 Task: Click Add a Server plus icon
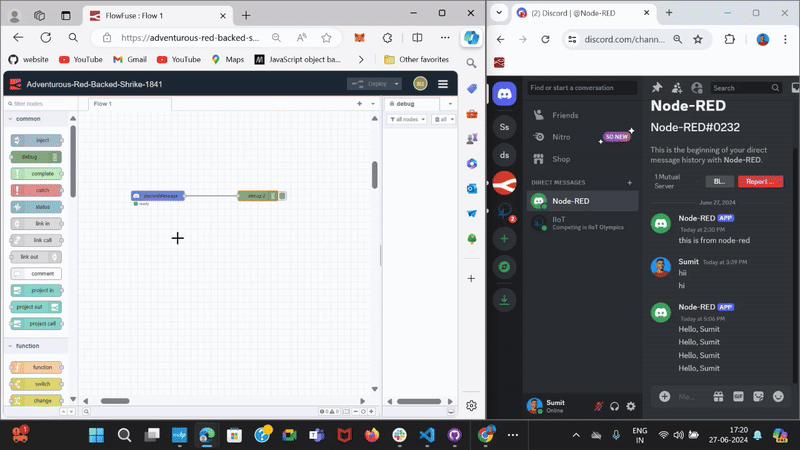tap(504, 239)
